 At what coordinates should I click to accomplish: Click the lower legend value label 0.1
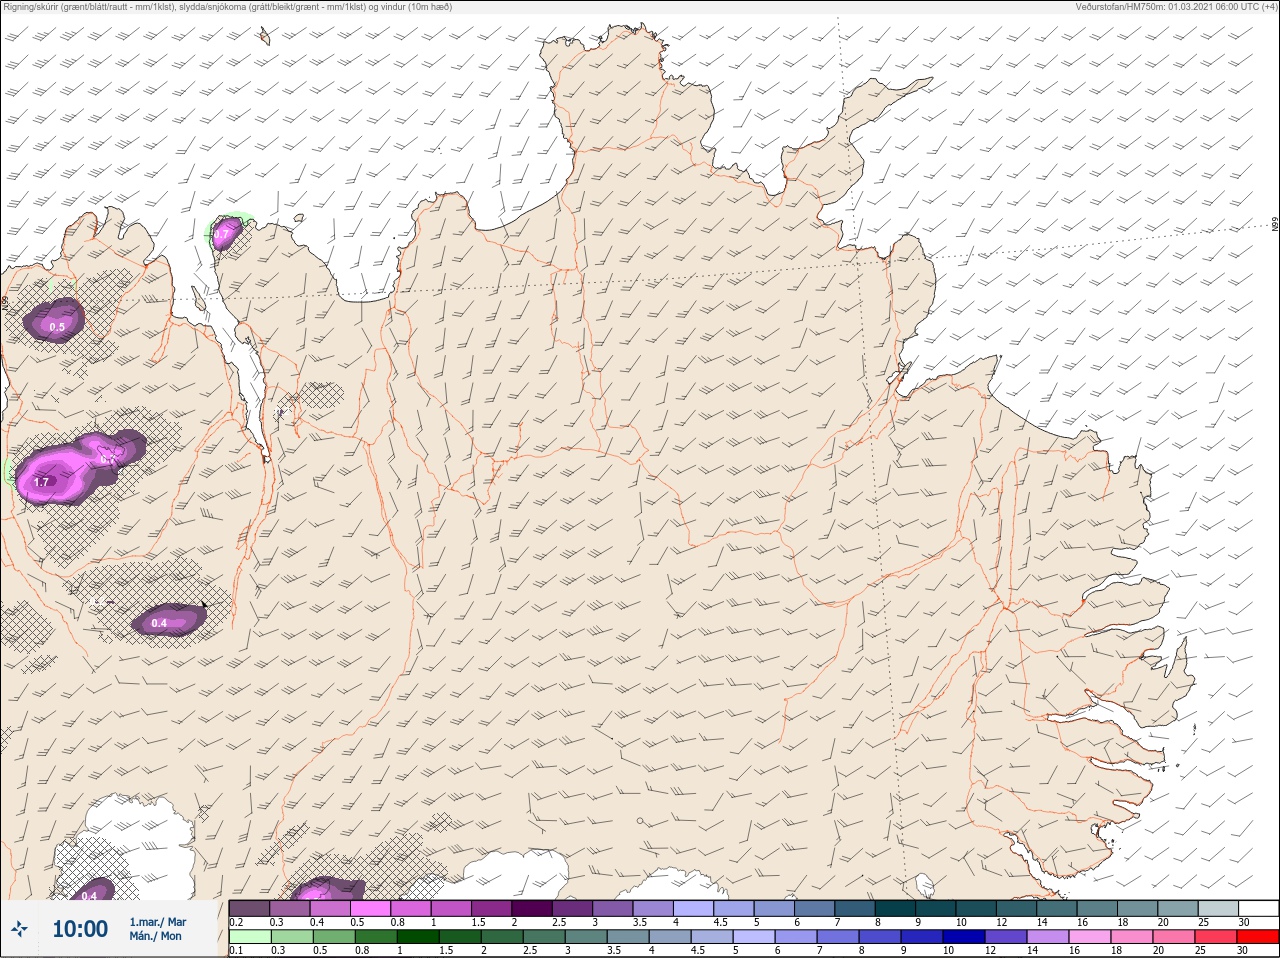236,951
